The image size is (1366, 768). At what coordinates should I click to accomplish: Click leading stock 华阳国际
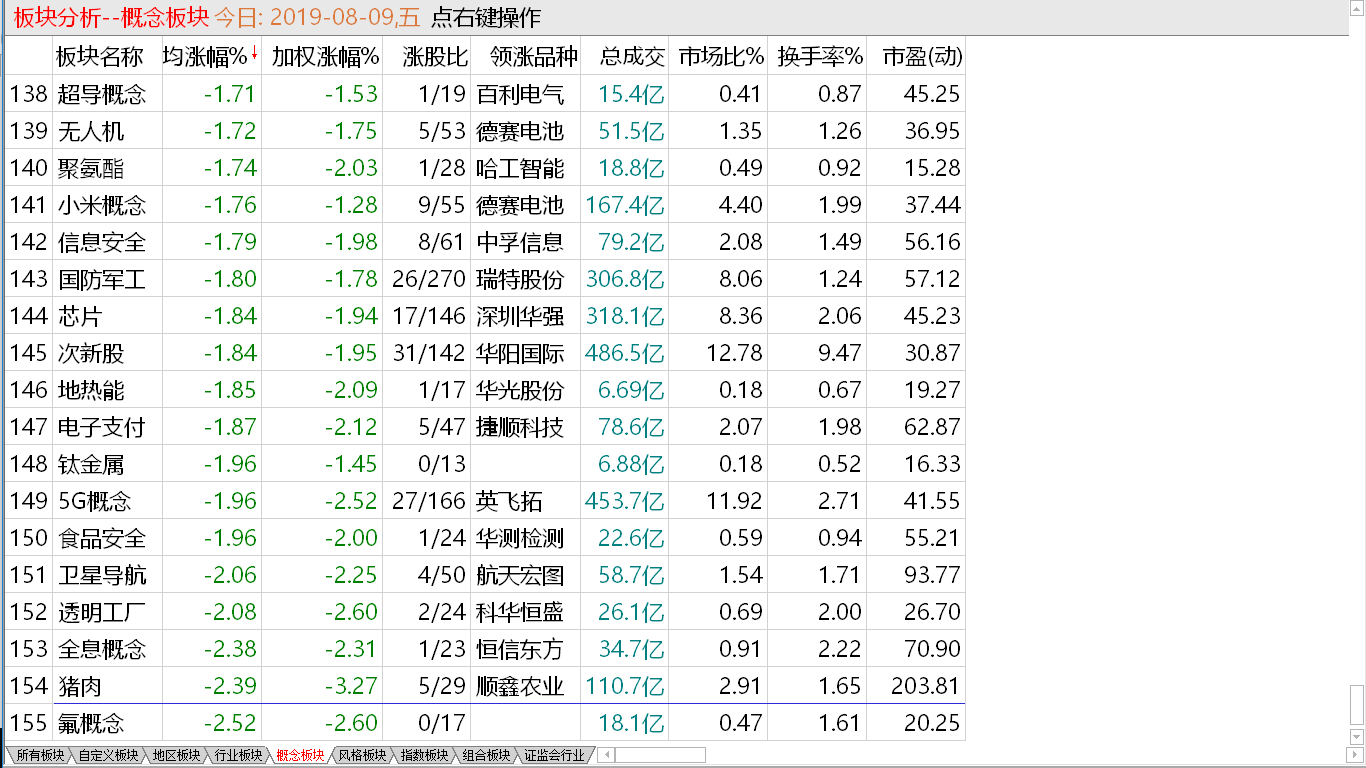tap(520, 353)
